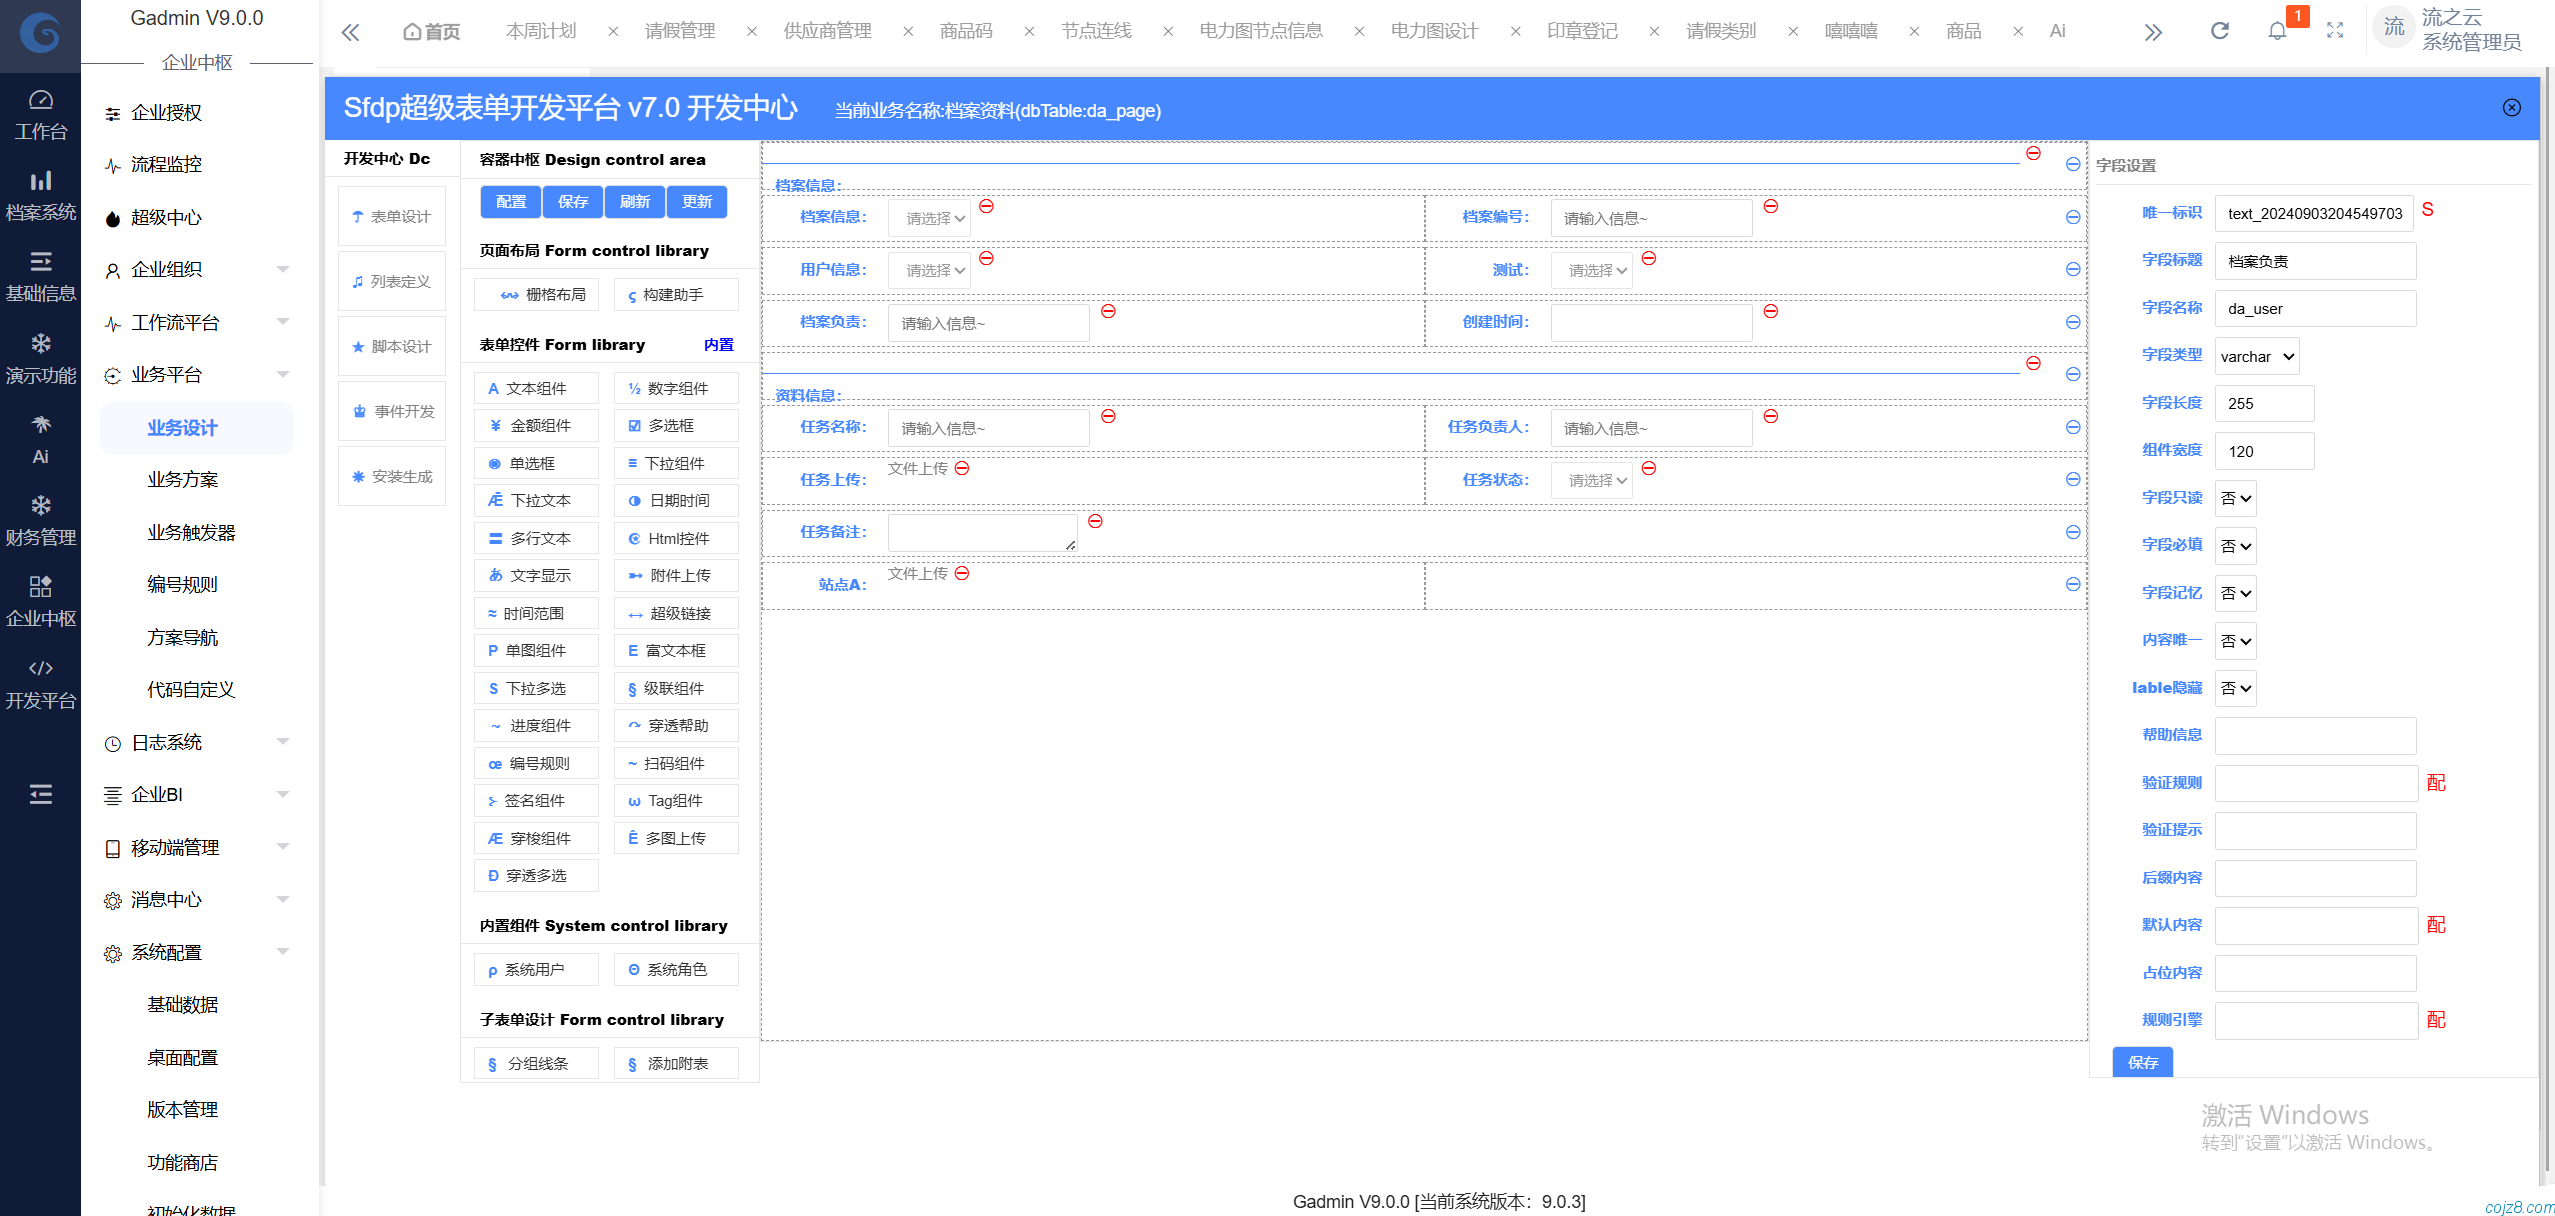Image resolution: width=2555 pixels, height=1216 pixels.
Task: Open the notification bell
Action: (x=2277, y=31)
